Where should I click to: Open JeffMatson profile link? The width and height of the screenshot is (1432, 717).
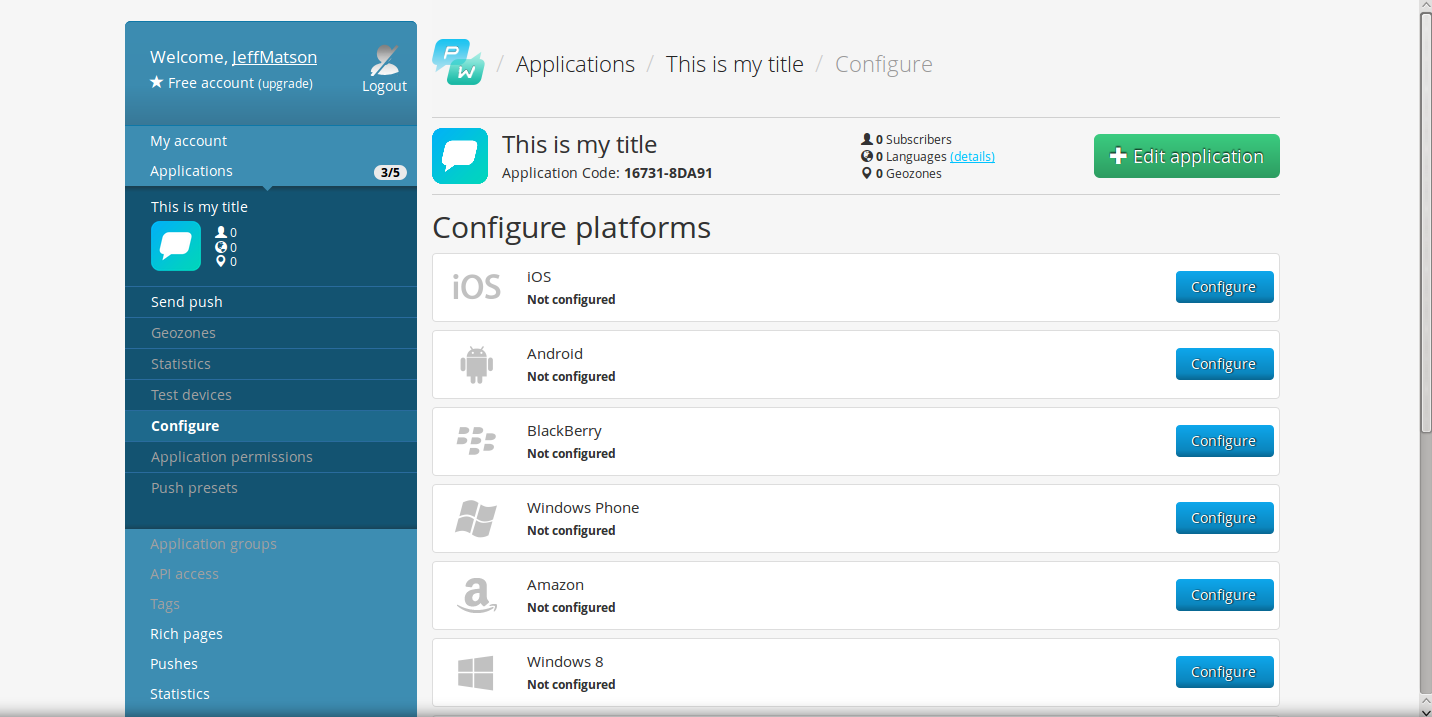274,57
